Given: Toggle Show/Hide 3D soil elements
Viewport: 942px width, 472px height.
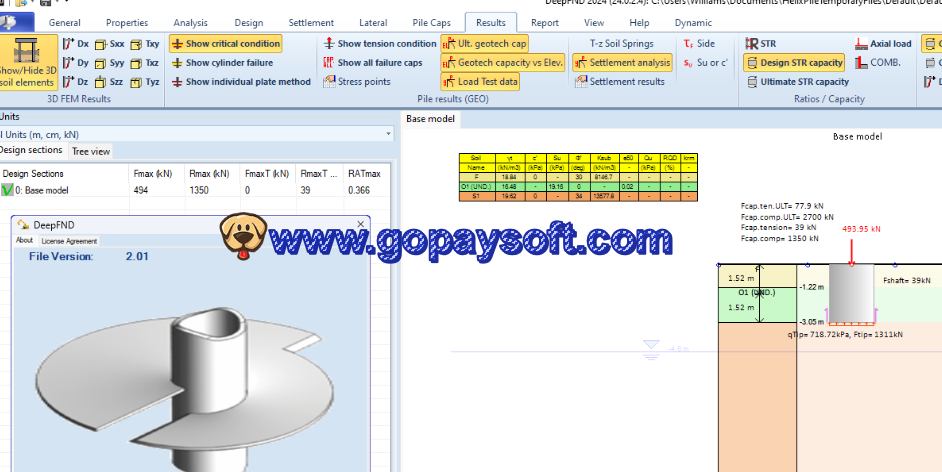Looking at the screenshot, I should 28,63.
